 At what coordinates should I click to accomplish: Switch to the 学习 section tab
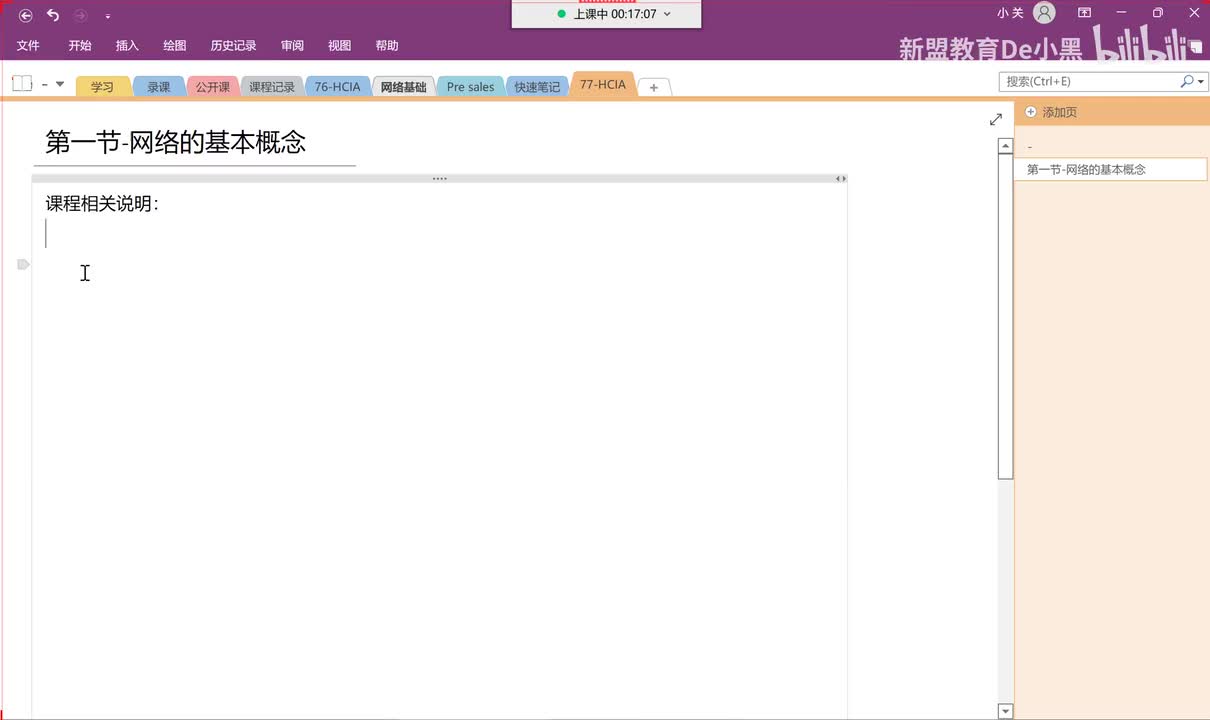pyautogui.click(x=103, y=87)
